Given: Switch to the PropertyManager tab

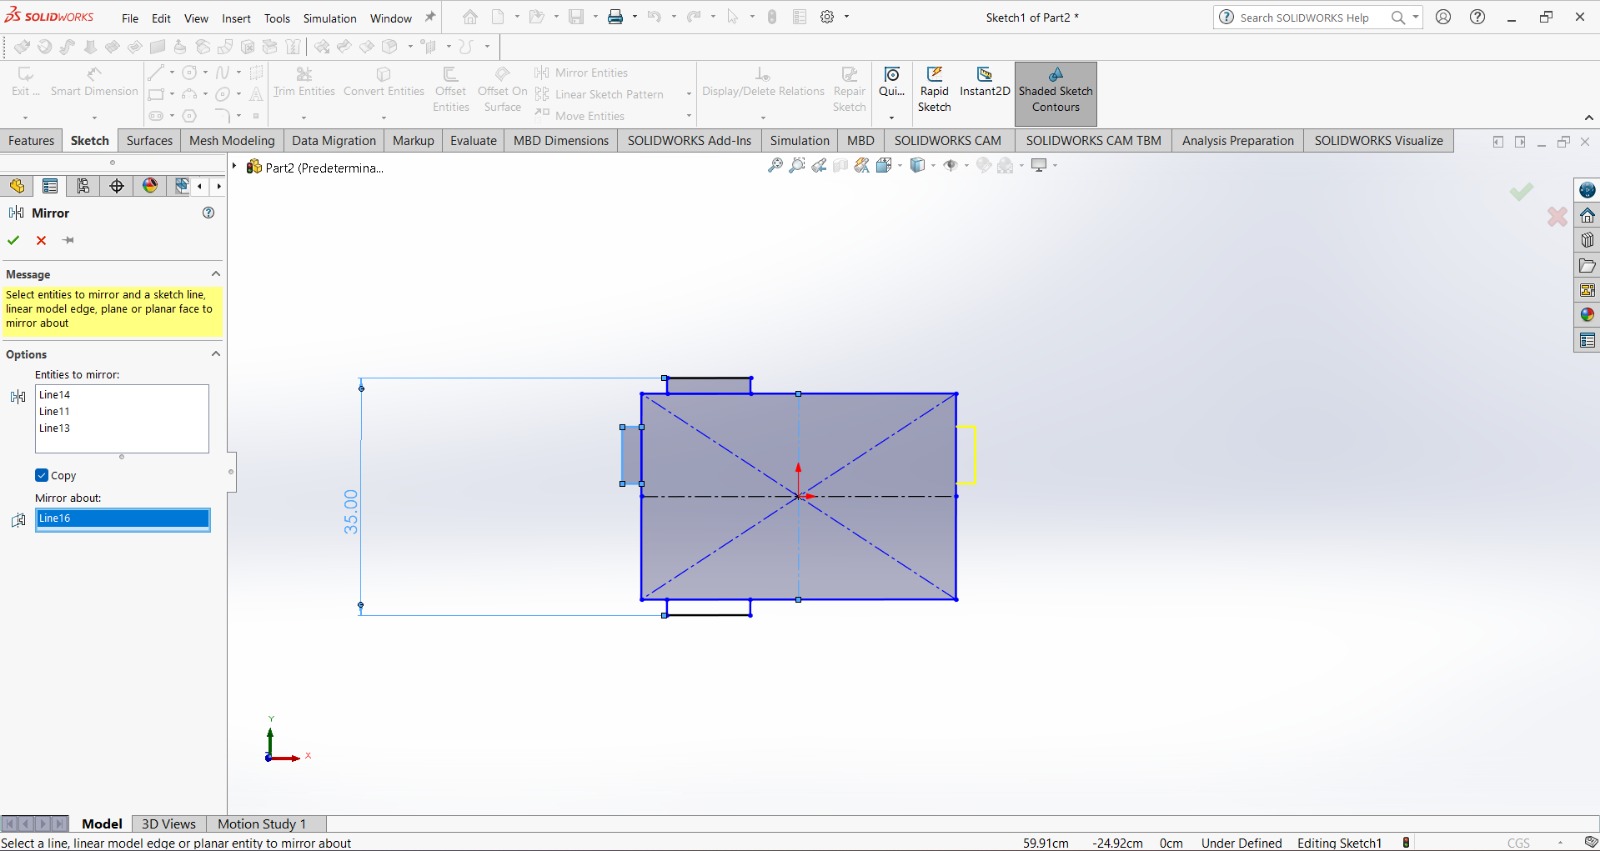Looking at the screenshot, I should pos(50,186).
